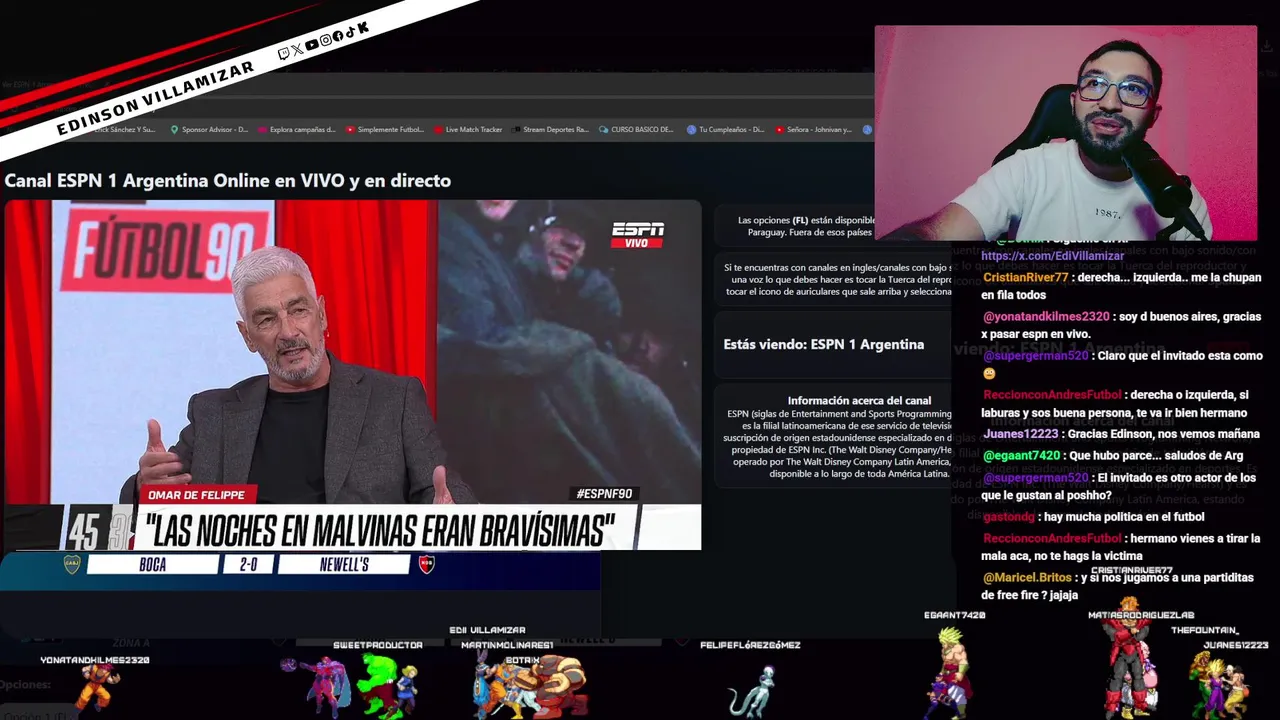Viewport: 1280px width, 720px height.
Task: Click the X logo in the banner
Action: pos(297,49)
